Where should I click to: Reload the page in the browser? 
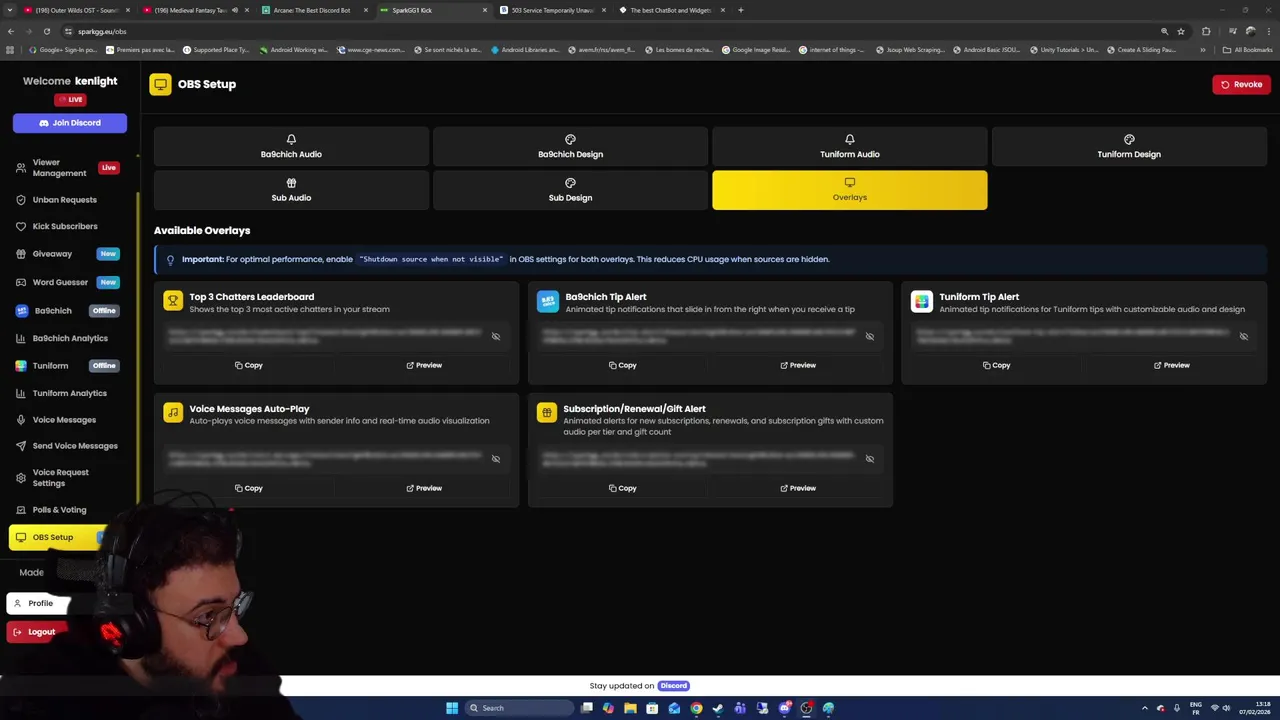click(x=46, y=31)
